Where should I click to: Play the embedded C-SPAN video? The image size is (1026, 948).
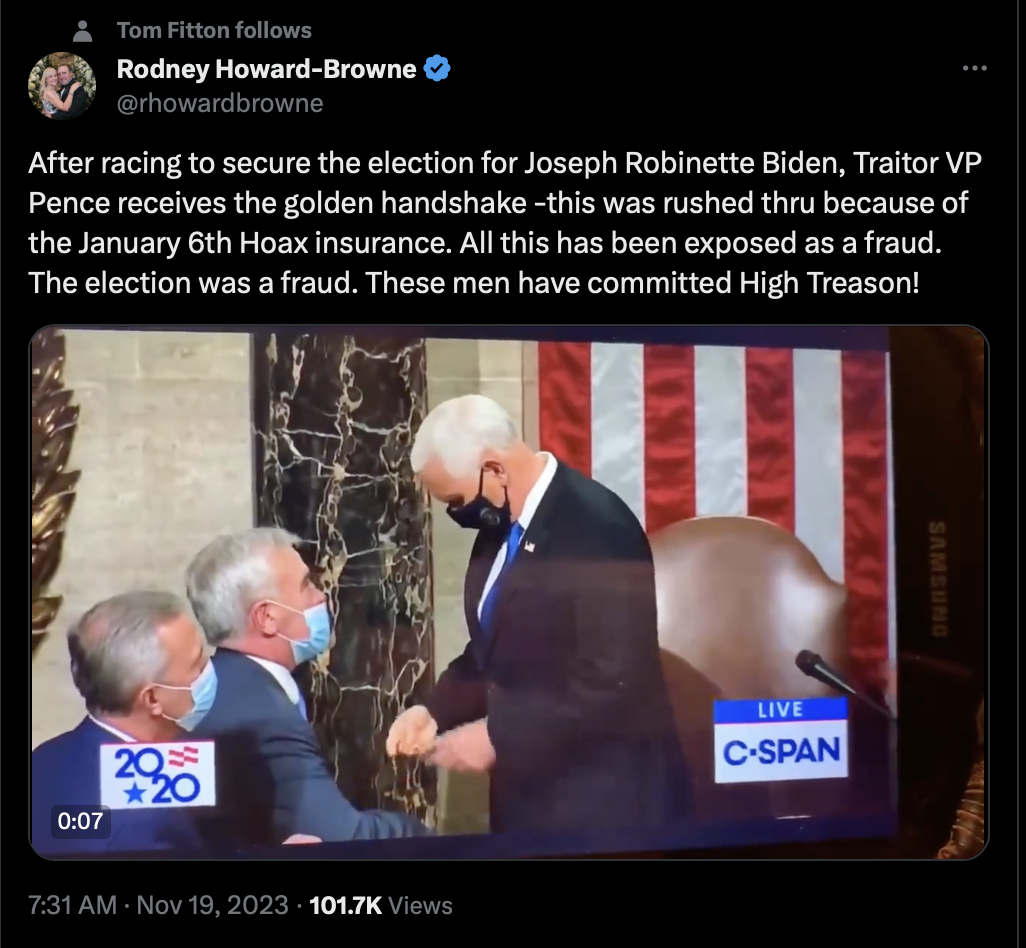508,592
